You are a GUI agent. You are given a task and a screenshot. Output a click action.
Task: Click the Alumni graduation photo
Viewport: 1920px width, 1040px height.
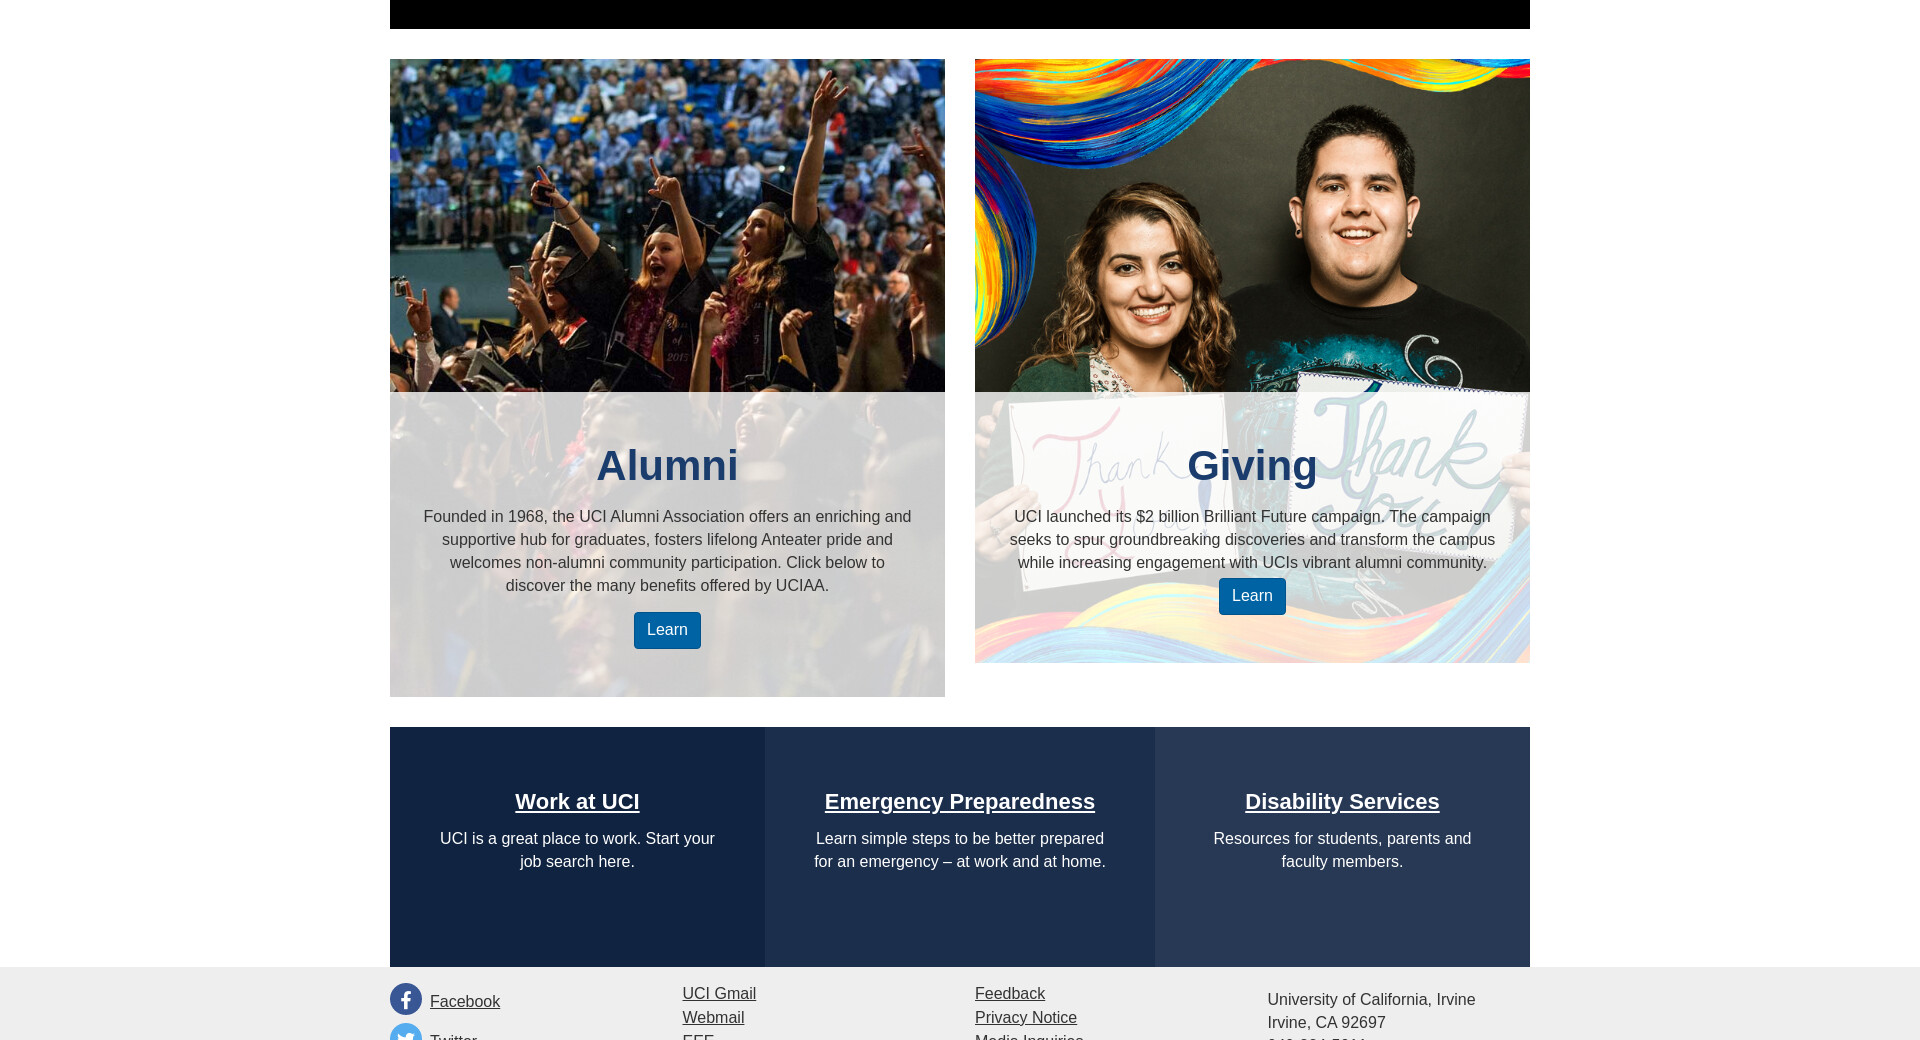tap(667, 225)
